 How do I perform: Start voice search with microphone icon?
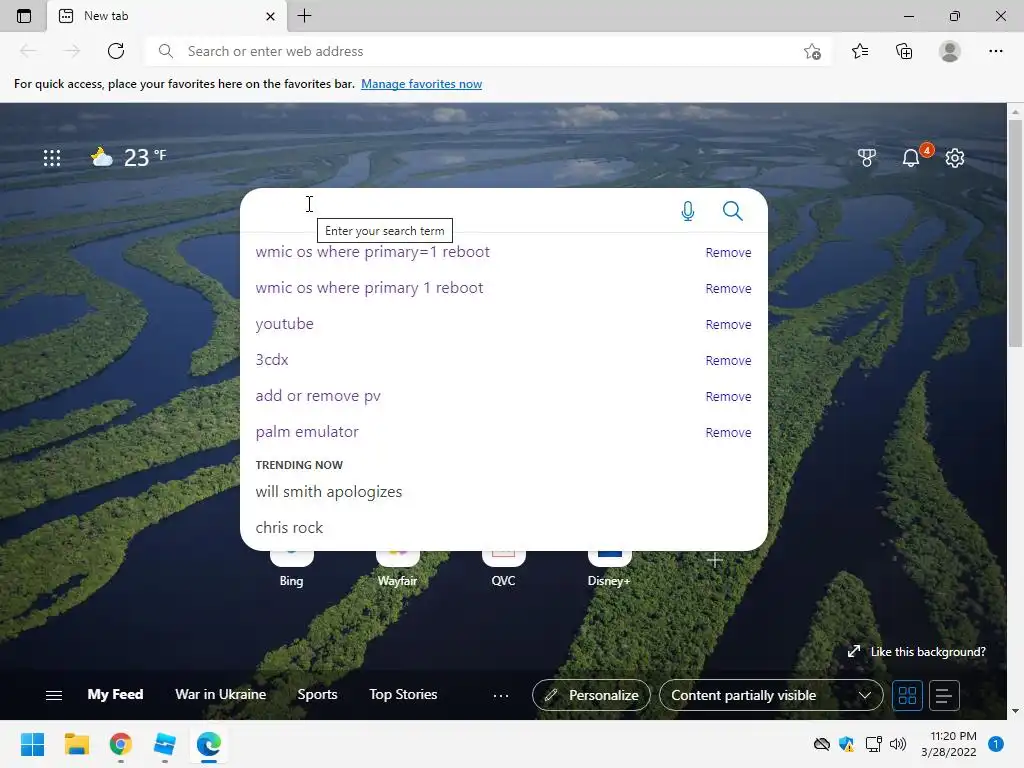click(688, 211)
